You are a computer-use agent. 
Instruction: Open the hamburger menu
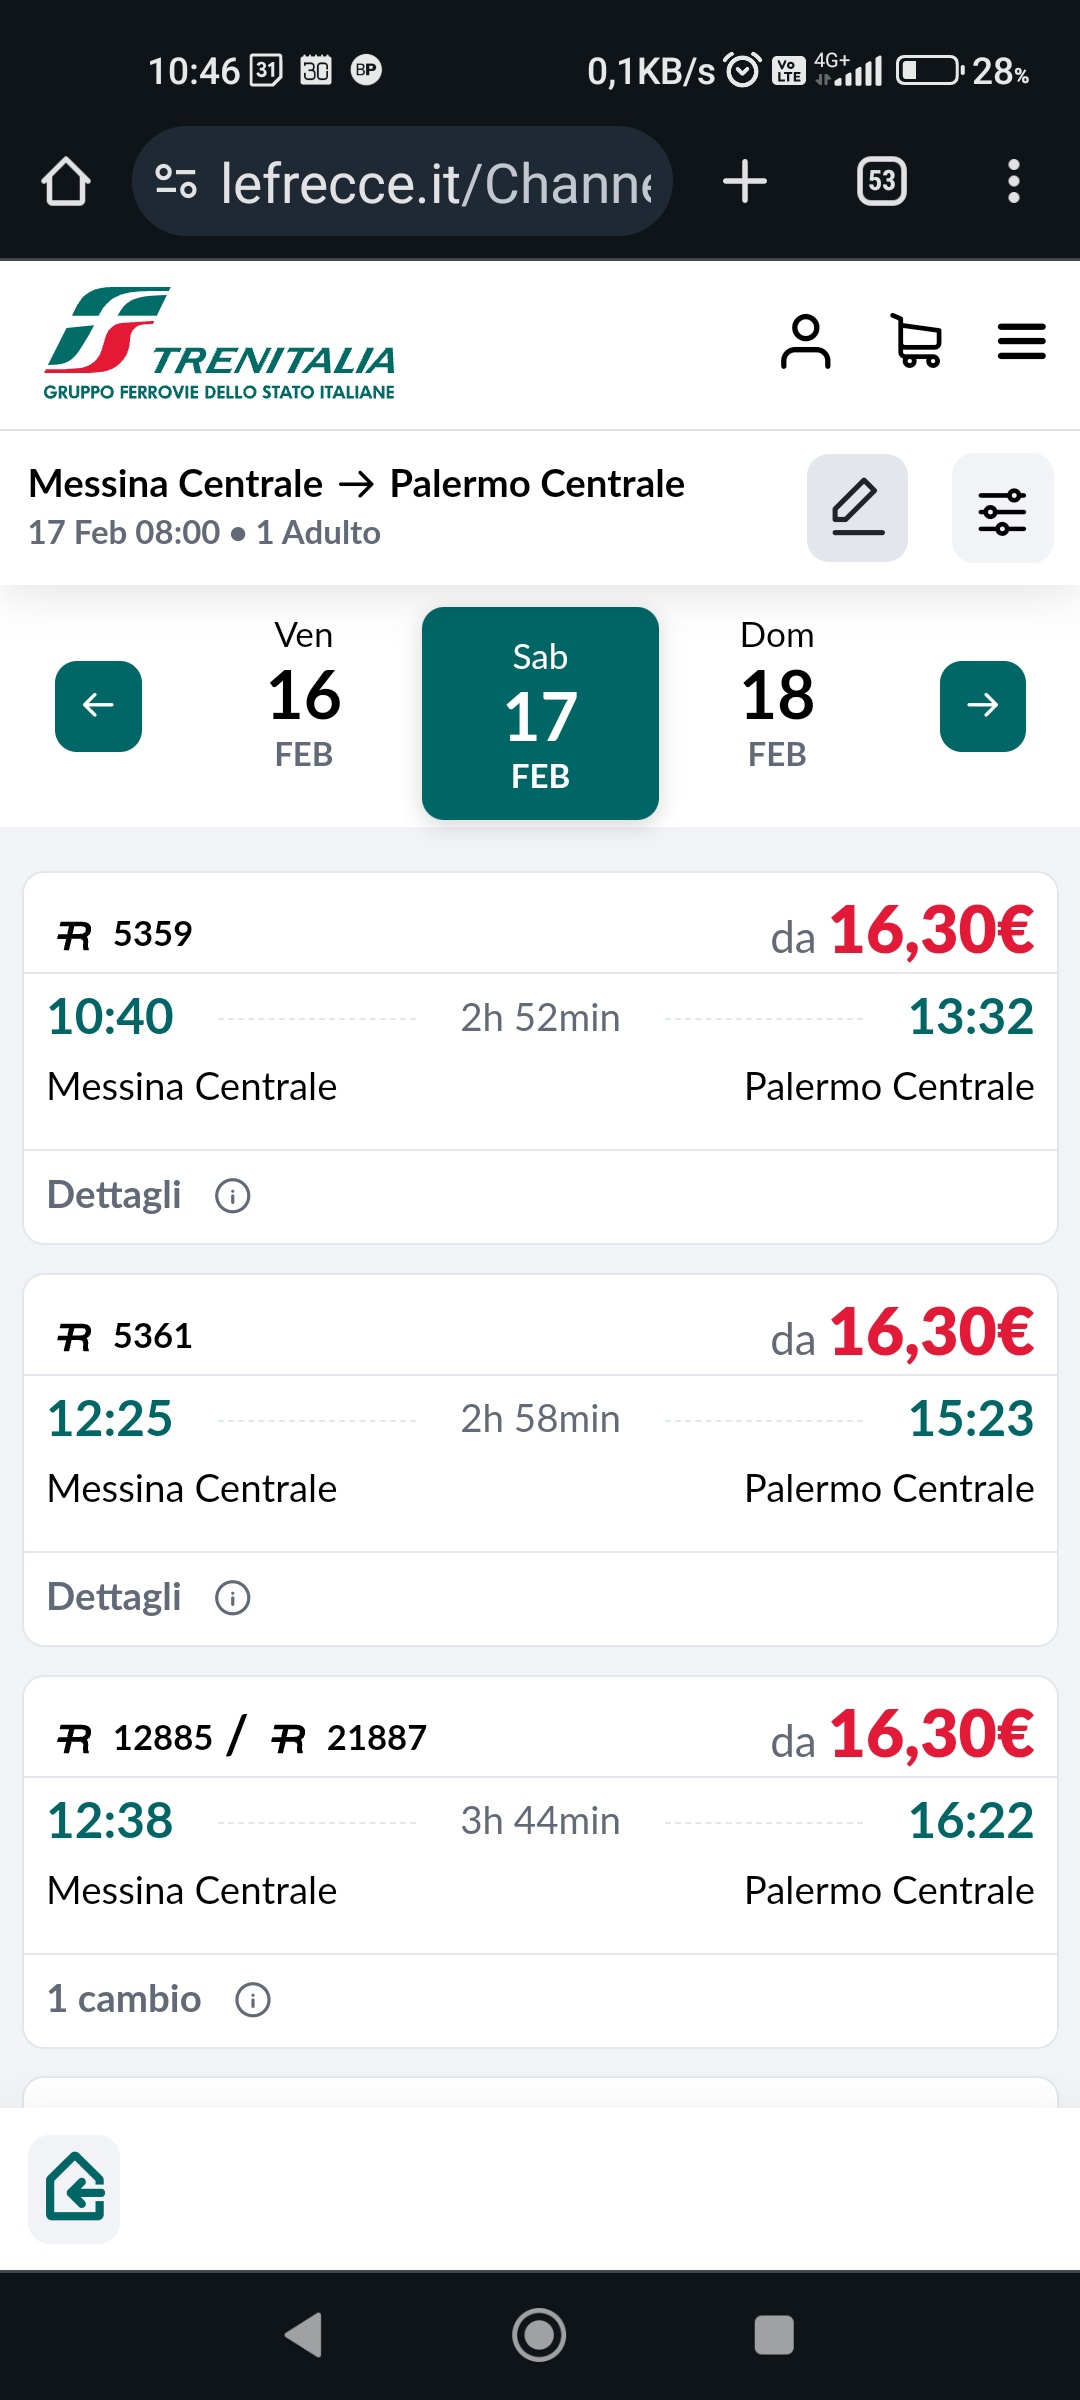pyautogui.click(x=1021, y=342)
